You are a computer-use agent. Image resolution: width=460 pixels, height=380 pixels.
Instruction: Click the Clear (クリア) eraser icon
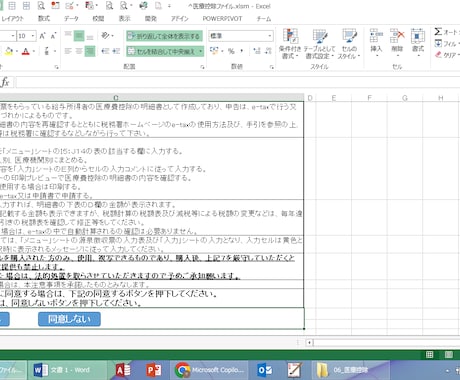click(x=438, y=55)
